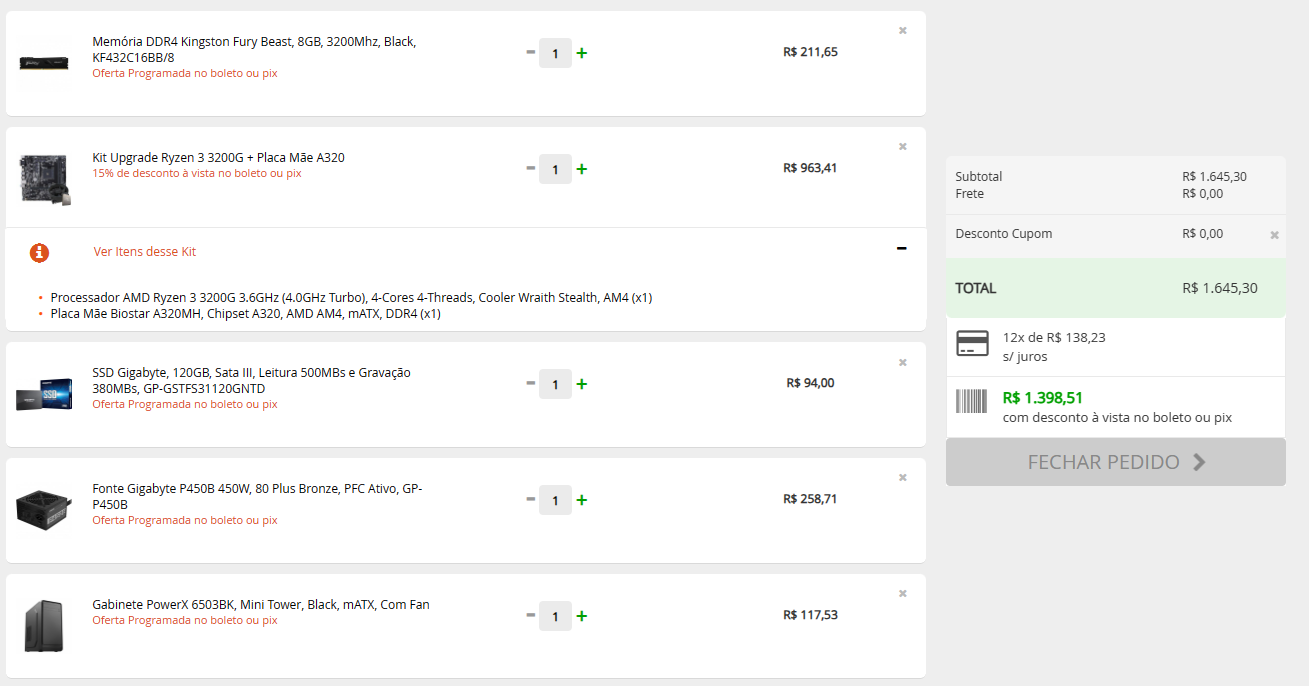Click the Processador AMD Ryzen 3 3200G line

tap(351, 298)
